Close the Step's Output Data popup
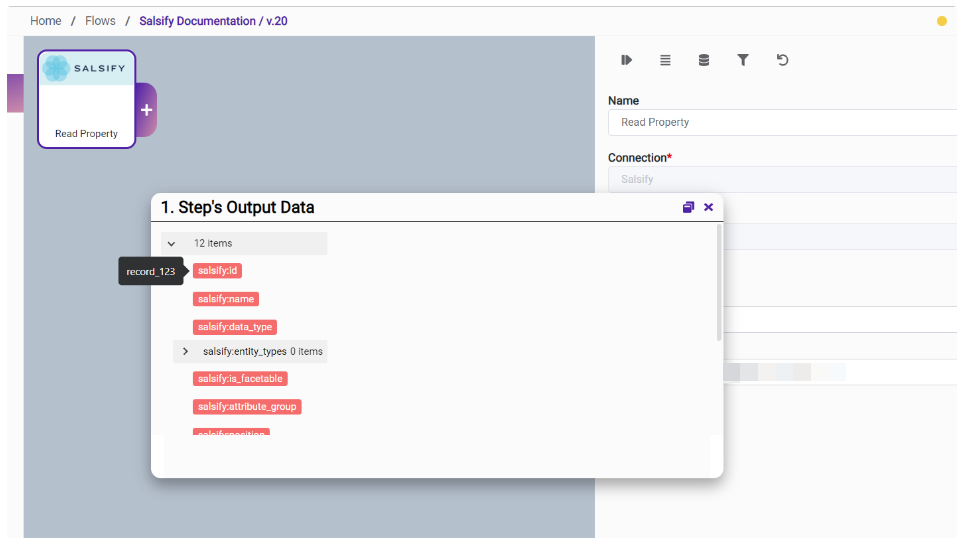Image resolution: width=976 pixels, height=549 pixels. (x=709, y=207)
